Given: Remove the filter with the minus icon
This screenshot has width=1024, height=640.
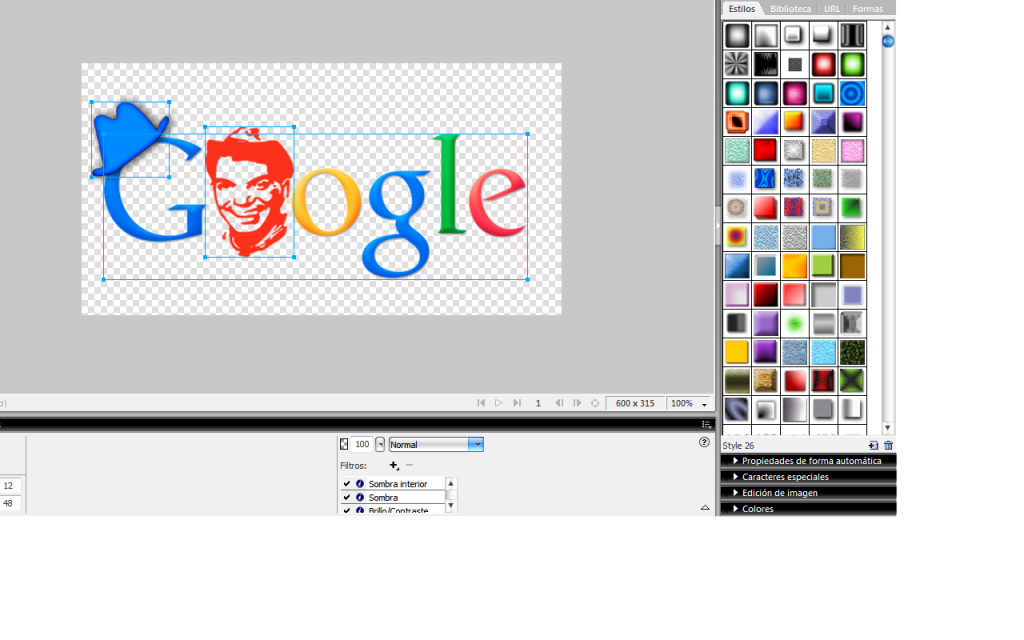Looking at the screenshot, I should coord(409,465).
